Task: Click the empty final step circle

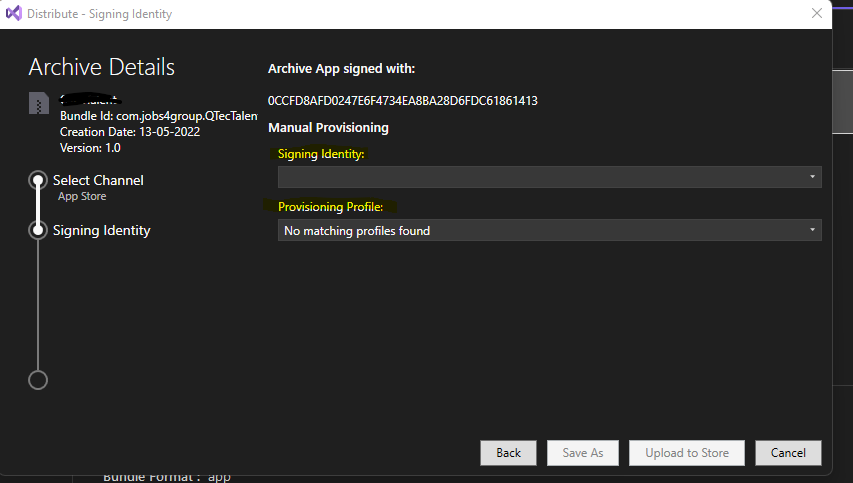Action: [x=38, y=380]
